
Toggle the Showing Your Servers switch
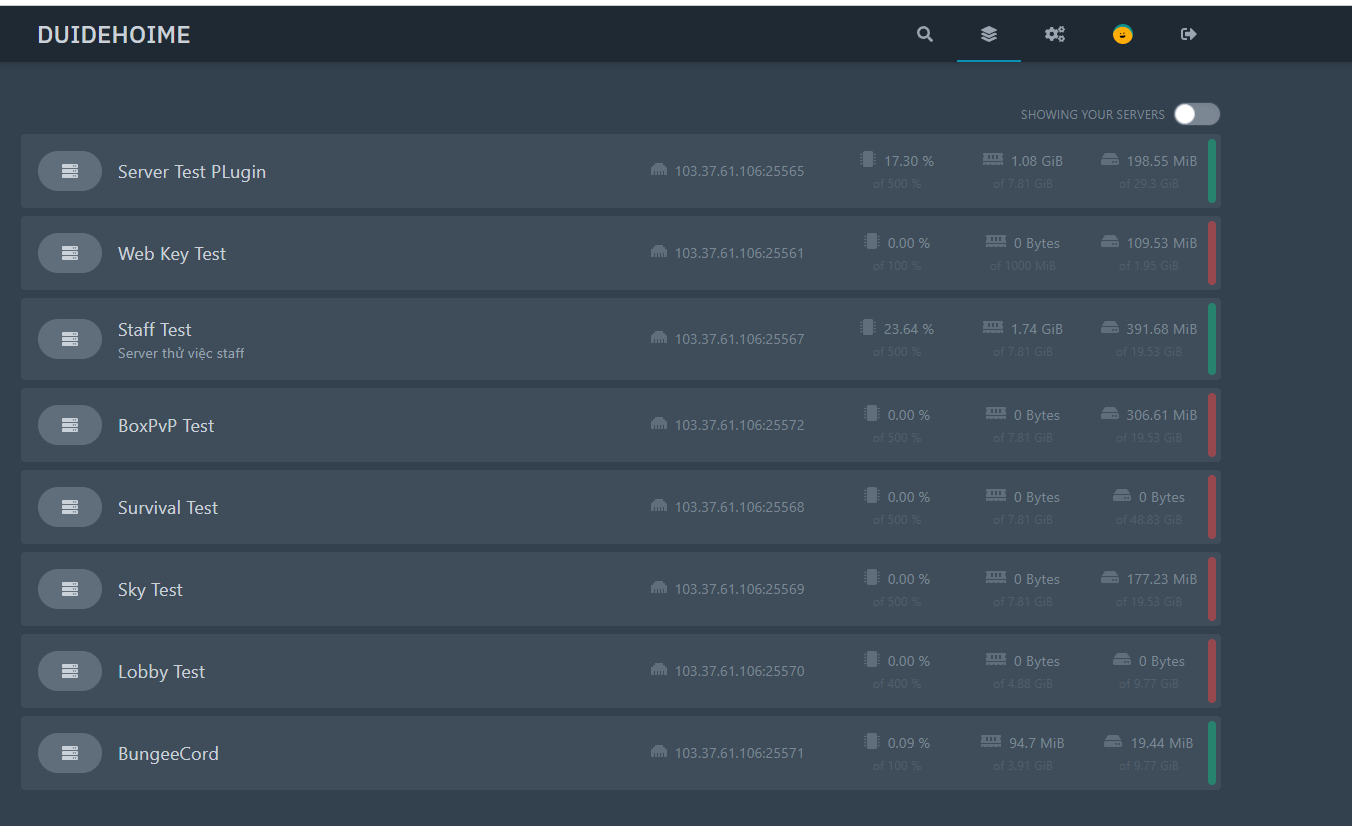[1196, 114]
